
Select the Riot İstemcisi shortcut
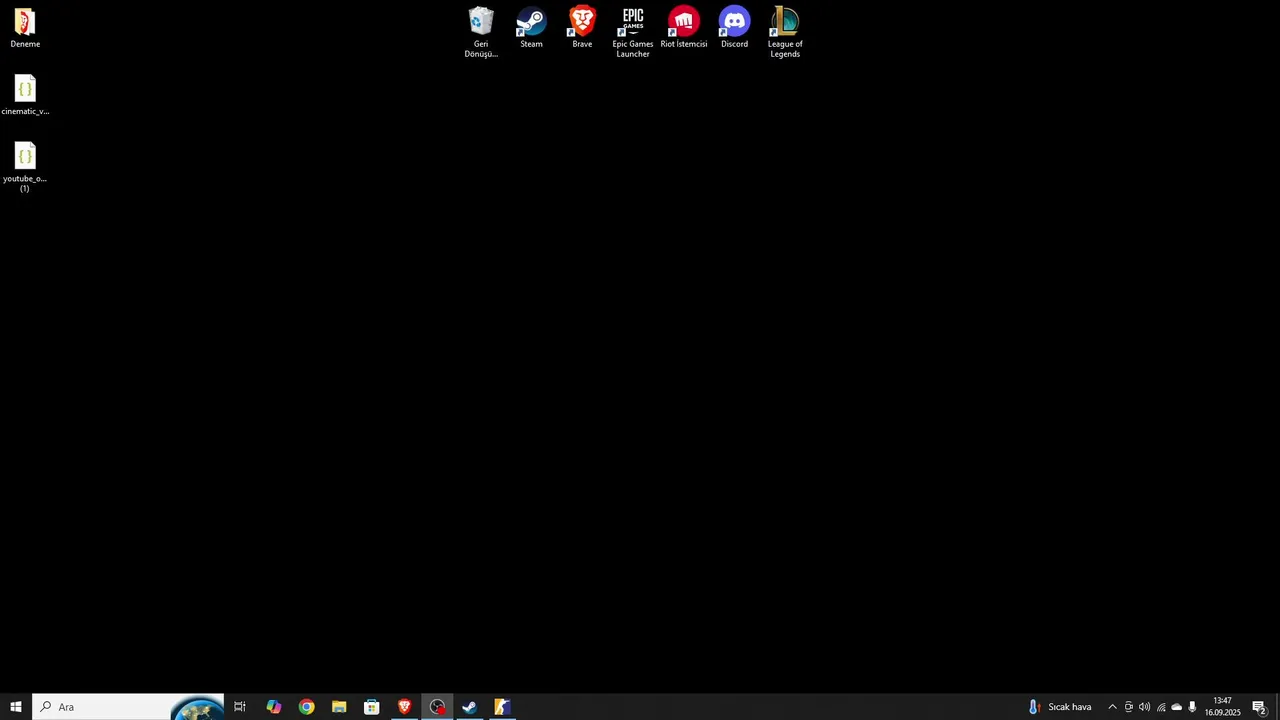(684, 27)
